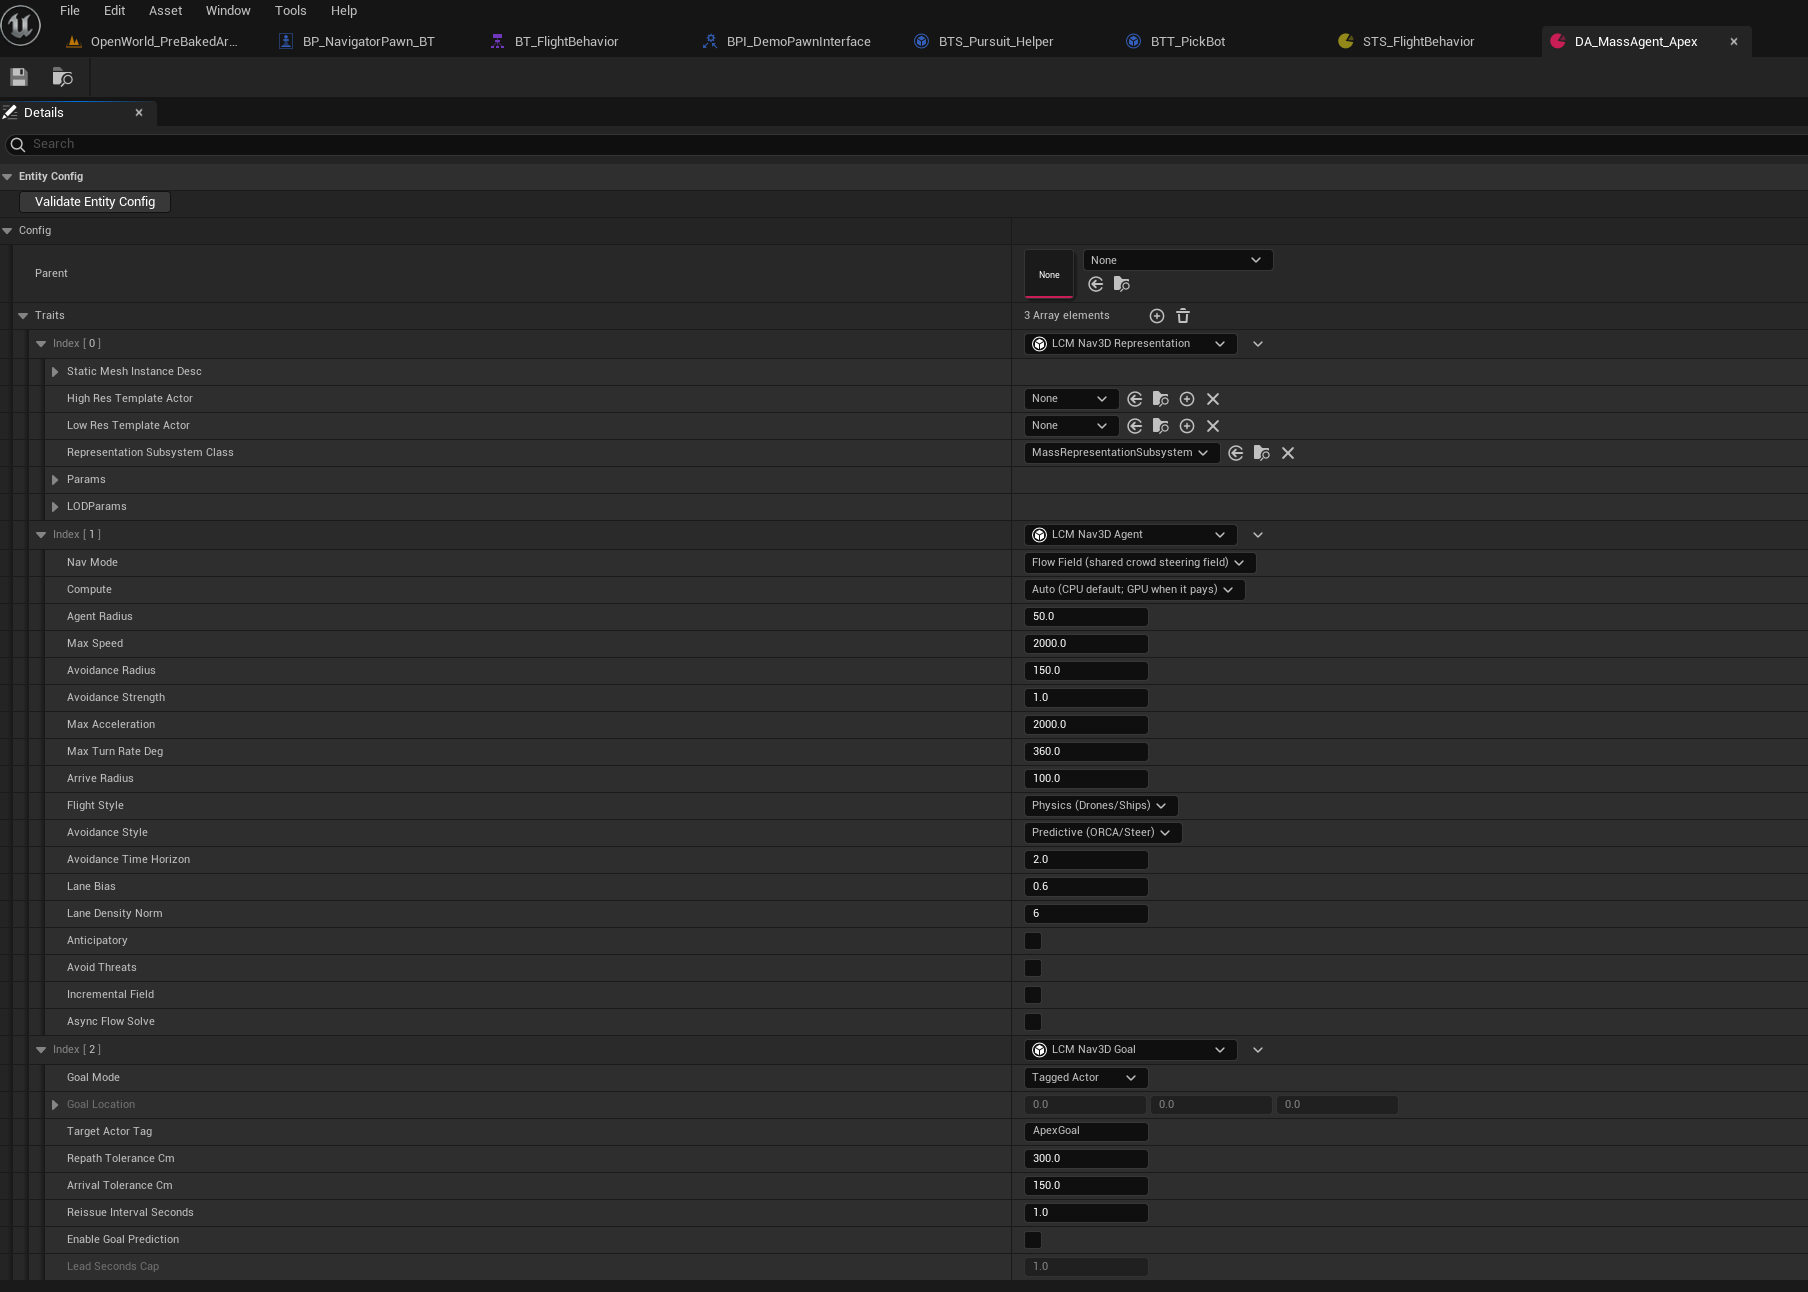Open LCM Nav3D Goal trait dropdown
This screenshot has height=1292, width=1808.
coord(1130,1050)
